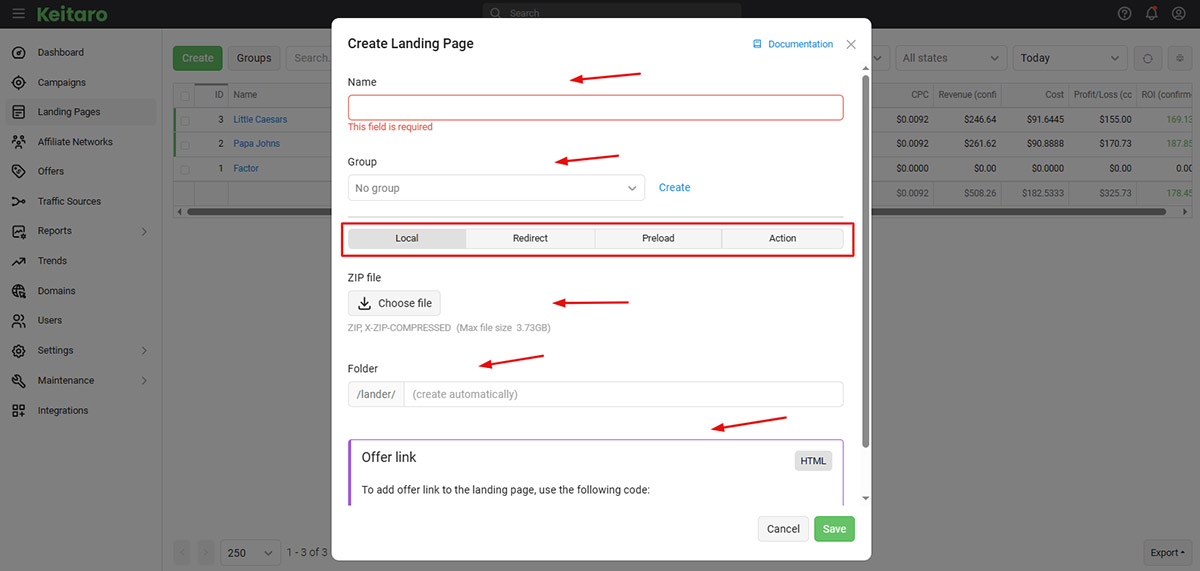Image resolution: width=1200 pixels, height=571 pixels.
Task: Tick the checkbox for the Little Caesars row
Action: [185, 120]
